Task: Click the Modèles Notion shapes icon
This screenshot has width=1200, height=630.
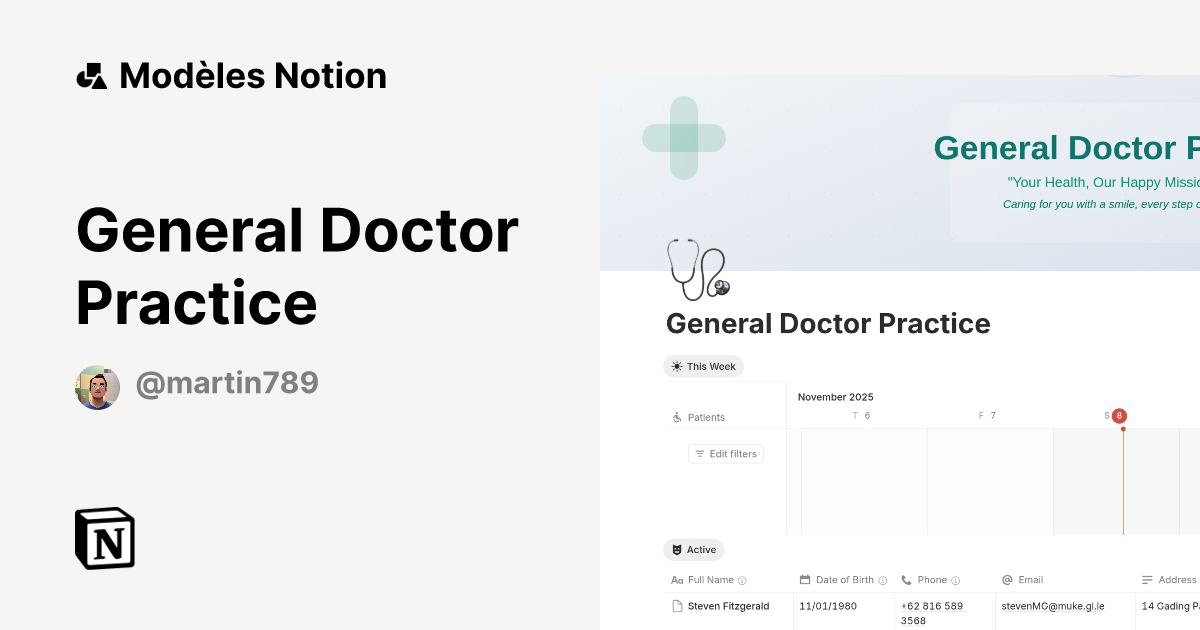Action: [91, 76]
